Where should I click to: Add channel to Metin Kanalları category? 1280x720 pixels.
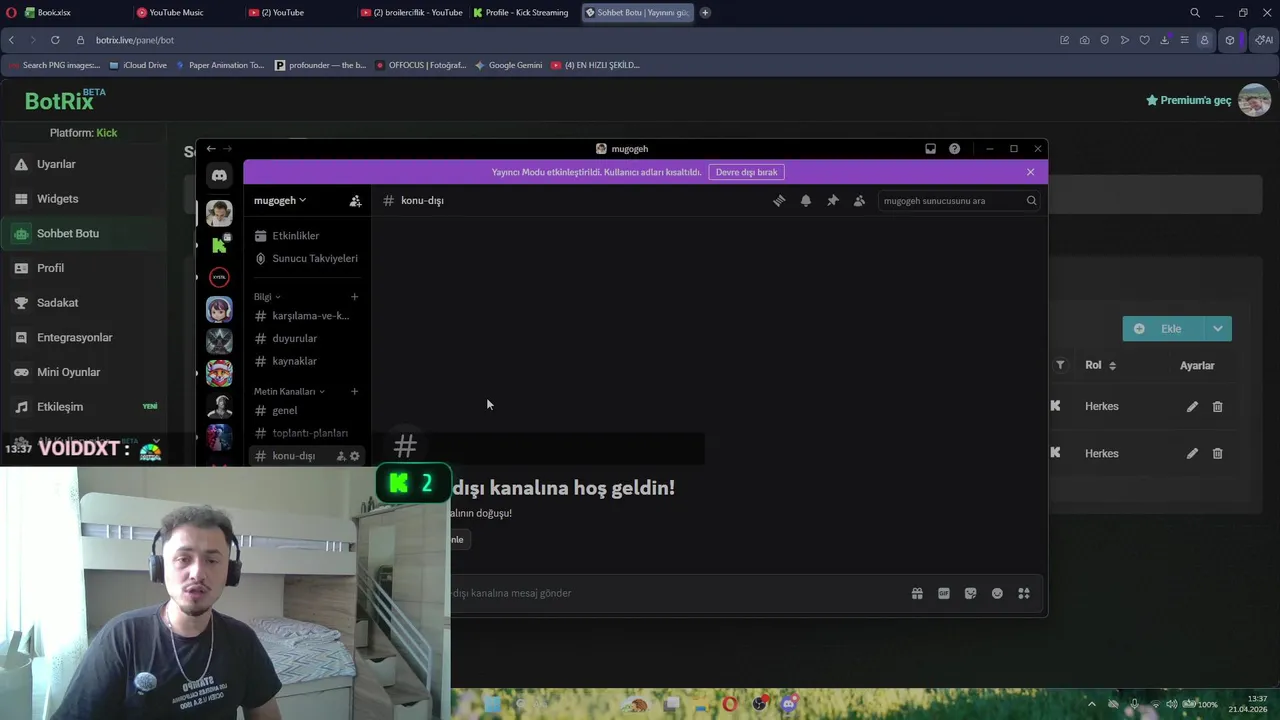(354, 392)
